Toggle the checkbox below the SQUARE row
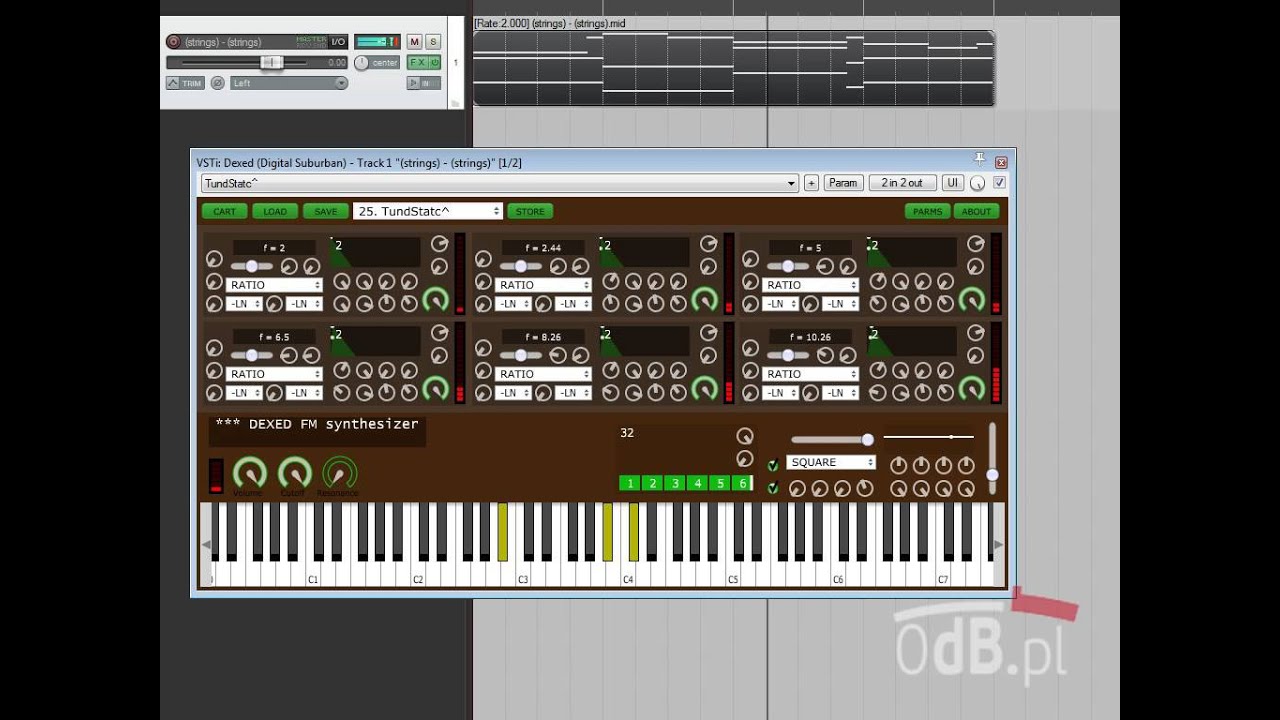1280x720 pixels. tap(773, 488)
